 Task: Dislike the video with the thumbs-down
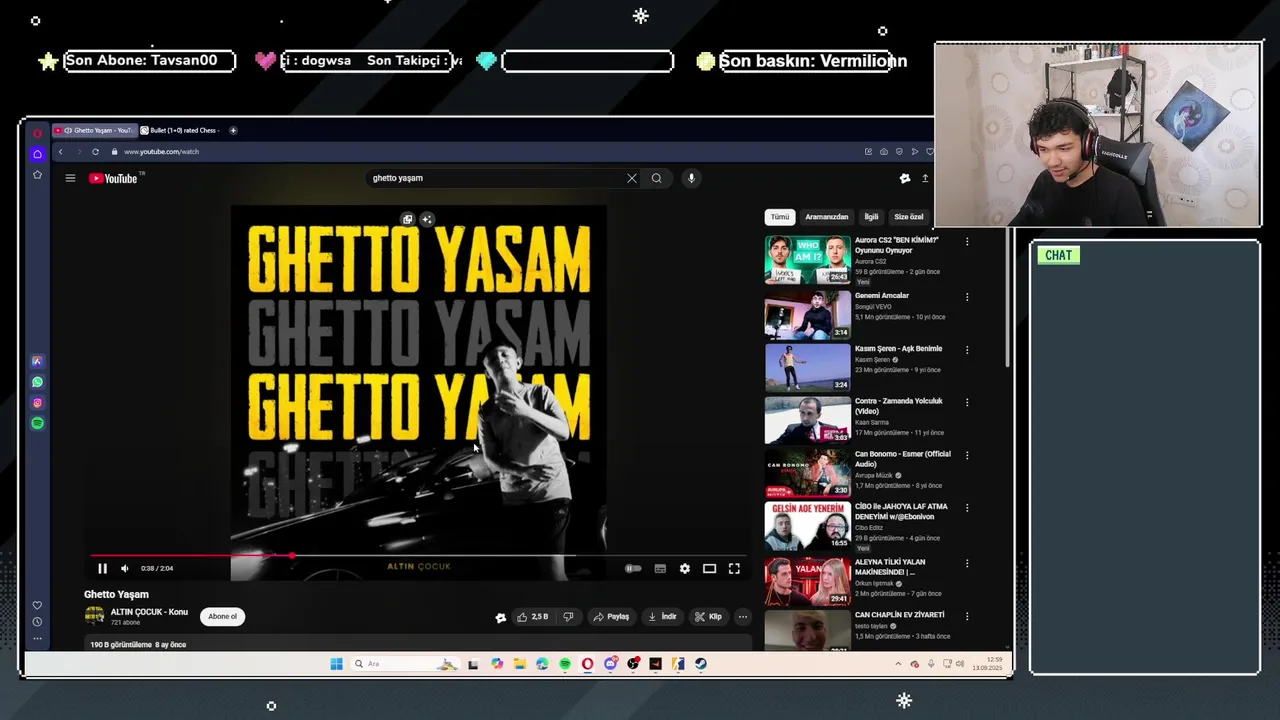(568, 617)
